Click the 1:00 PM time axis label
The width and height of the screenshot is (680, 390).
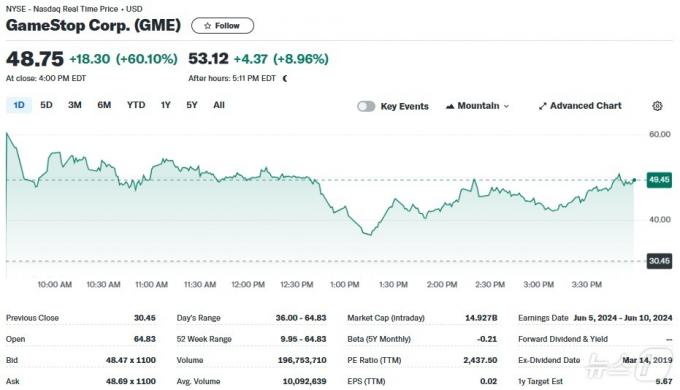[344, 285]
